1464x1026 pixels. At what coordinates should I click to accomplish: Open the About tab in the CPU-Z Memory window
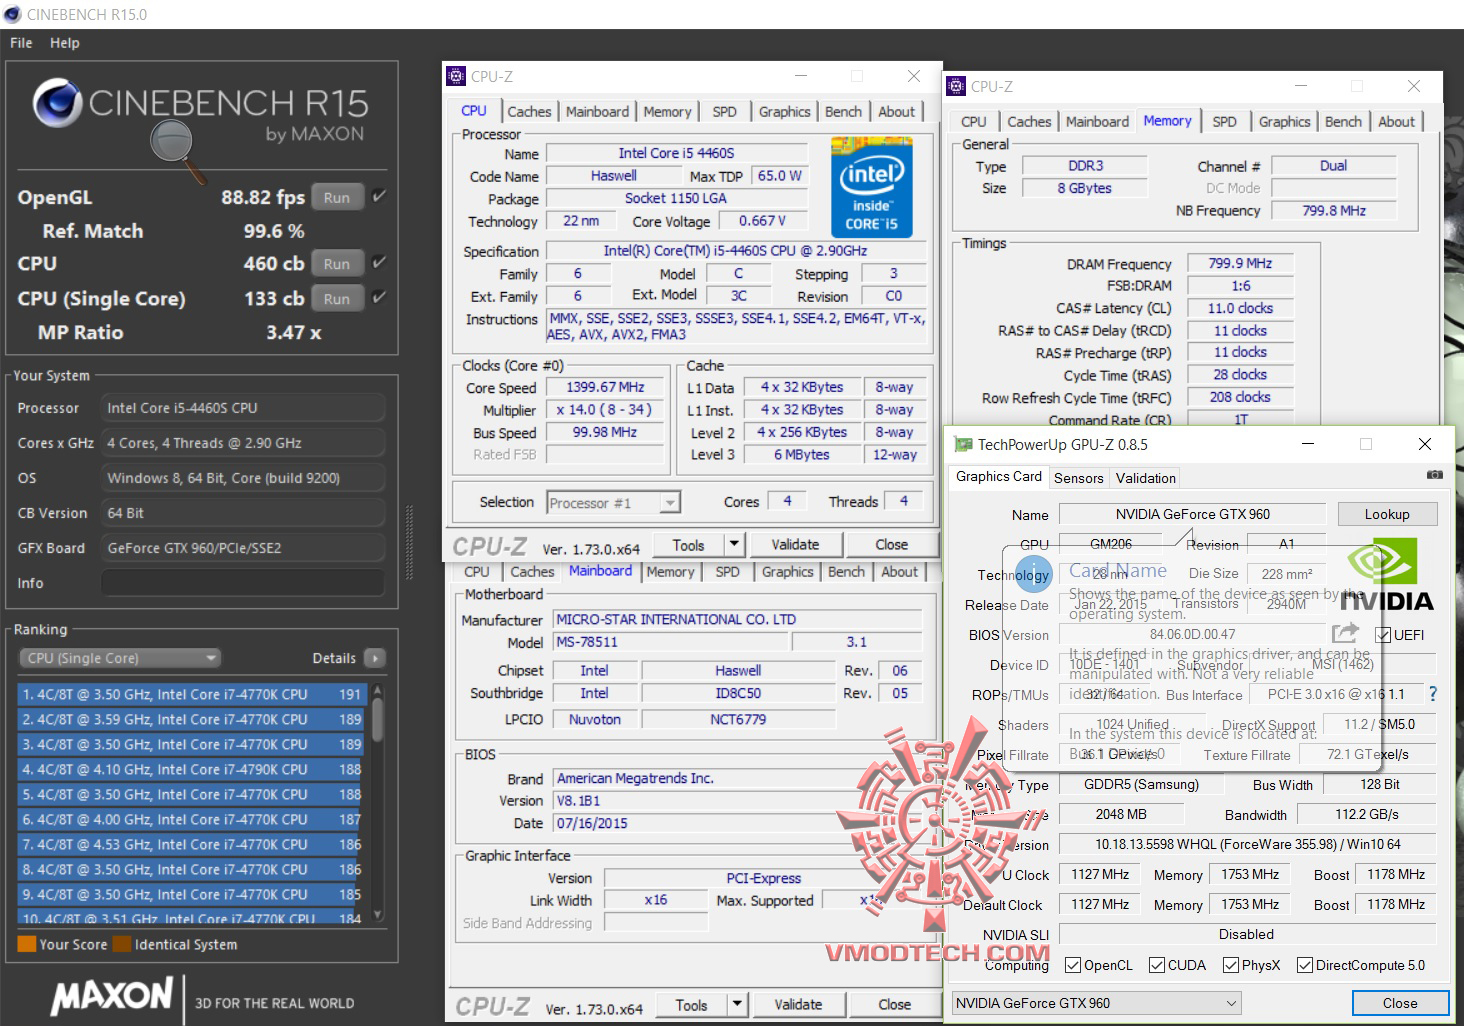tap(1397, 122)
